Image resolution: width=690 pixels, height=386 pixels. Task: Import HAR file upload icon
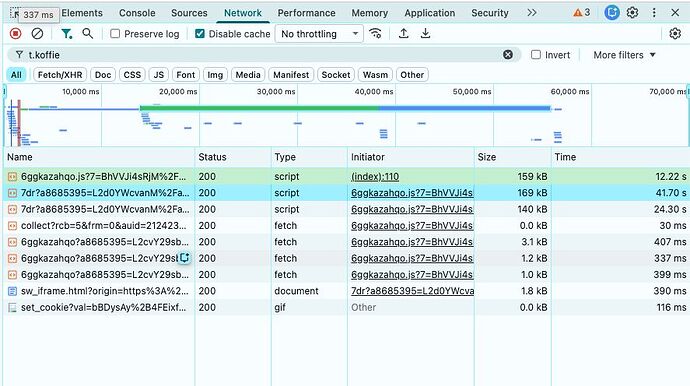tap(404, 33)
